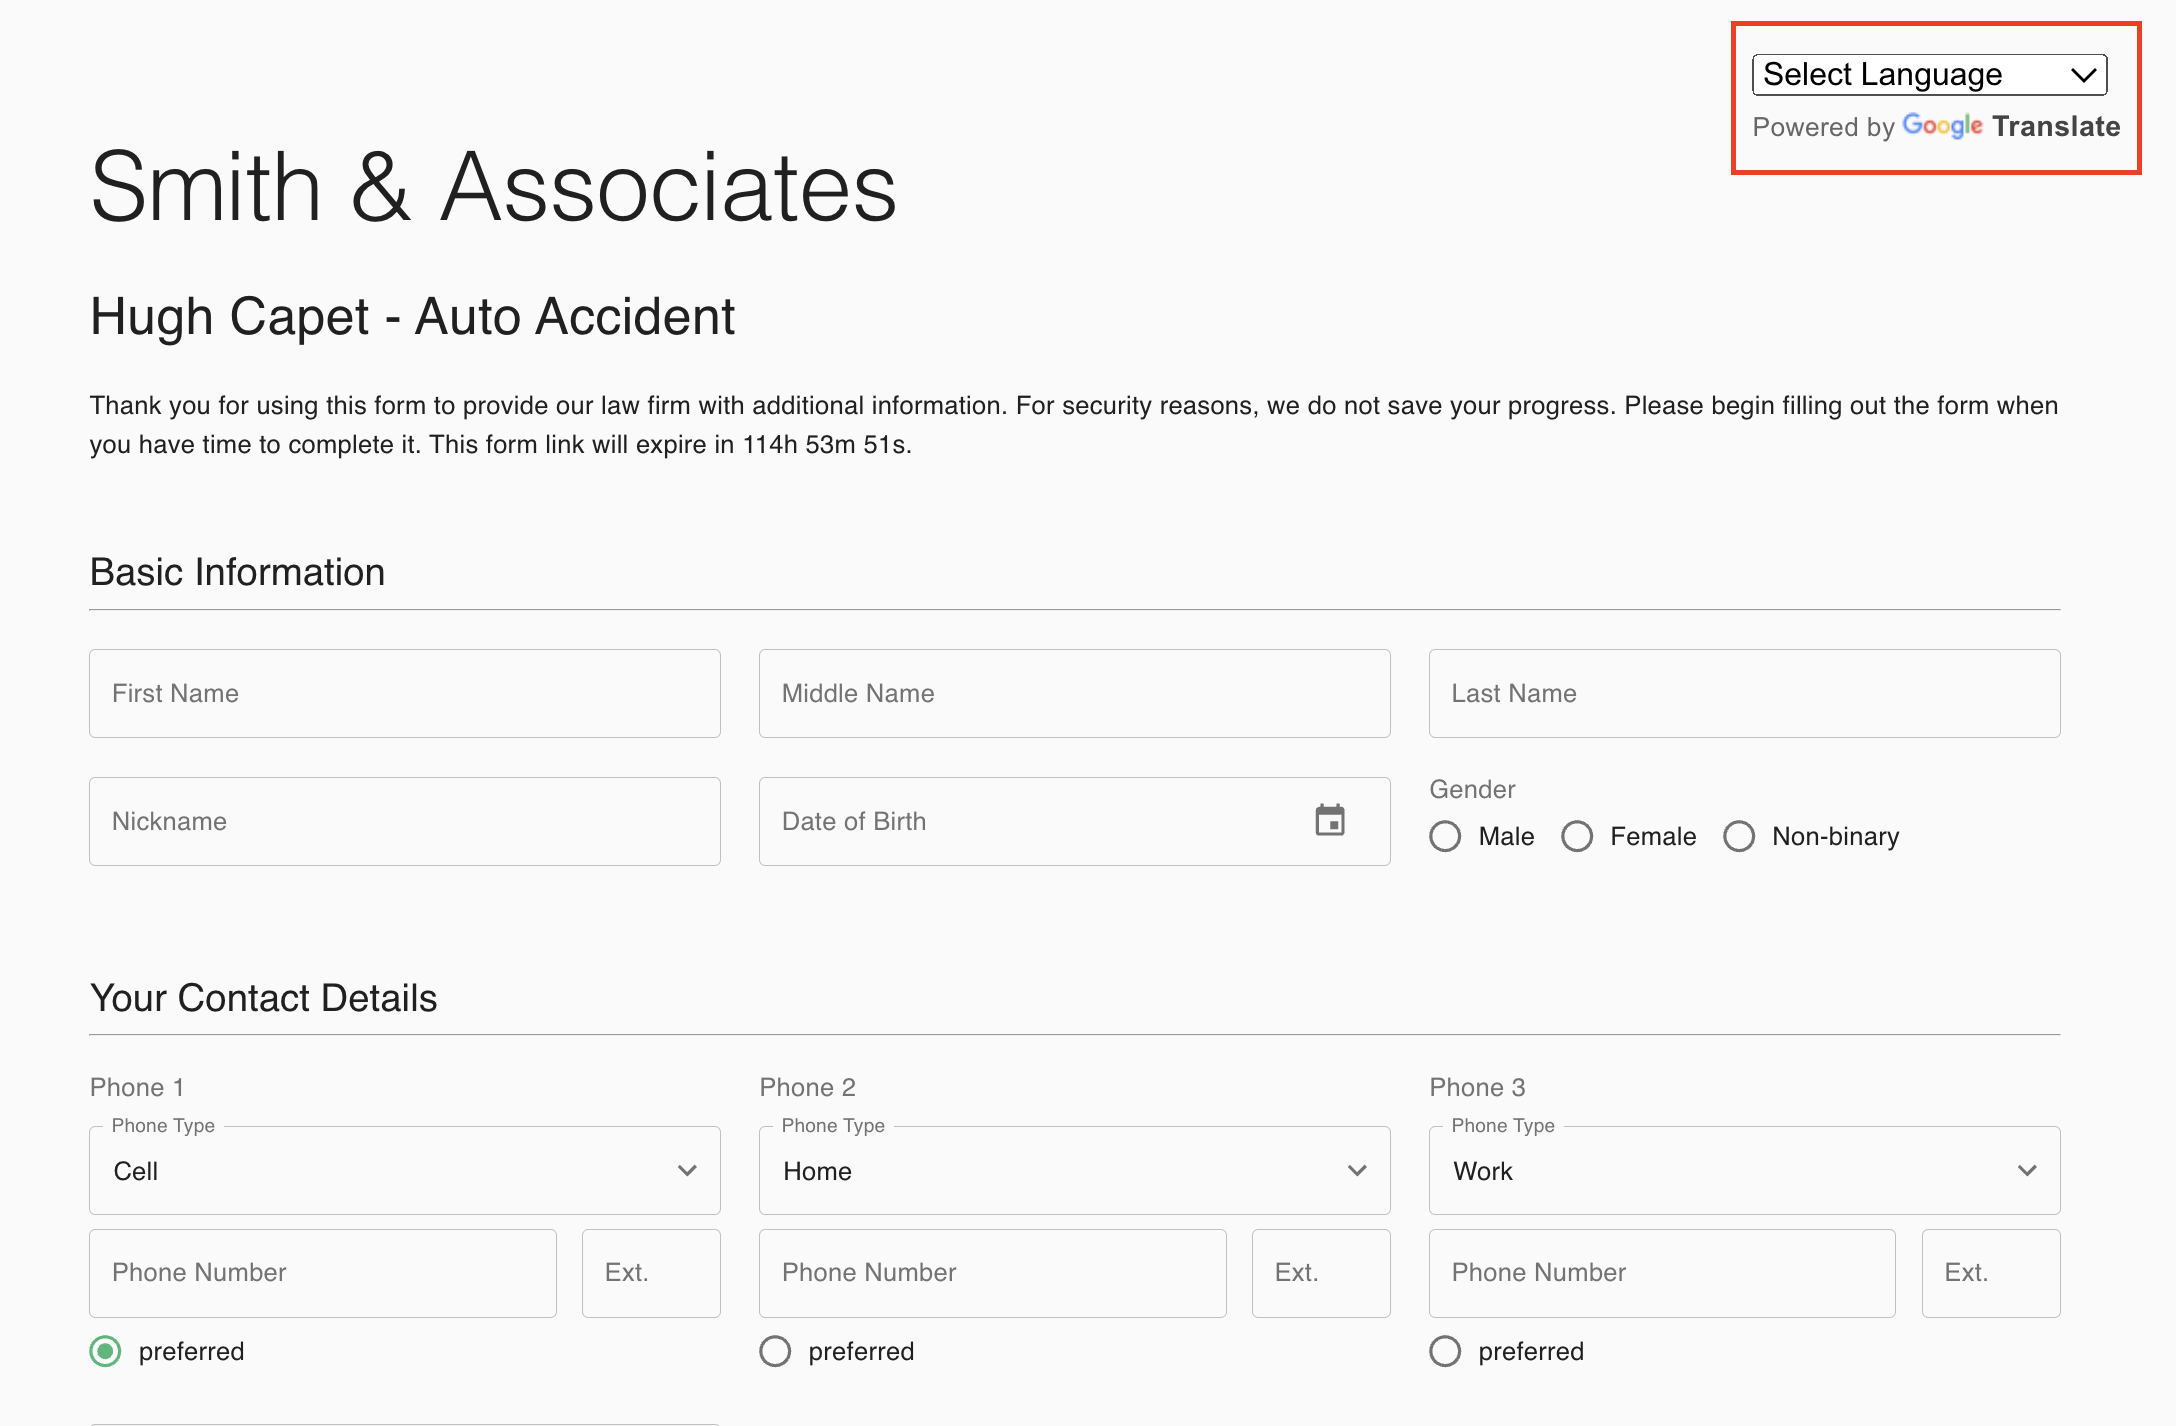The height and width of the screenshot is (1426, 2176).
Task: Click the Nickname input field
Action: click(x=404, y=822)
